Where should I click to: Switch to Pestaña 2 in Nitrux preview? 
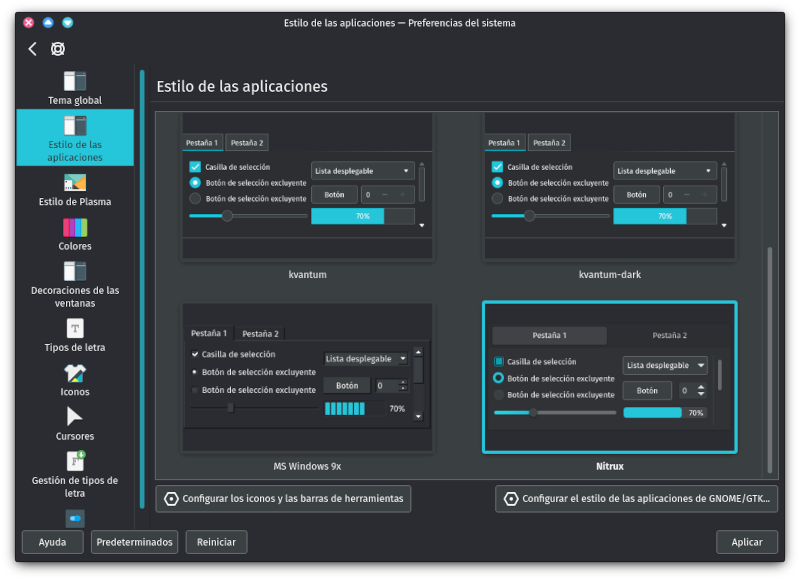pos(669,335)
